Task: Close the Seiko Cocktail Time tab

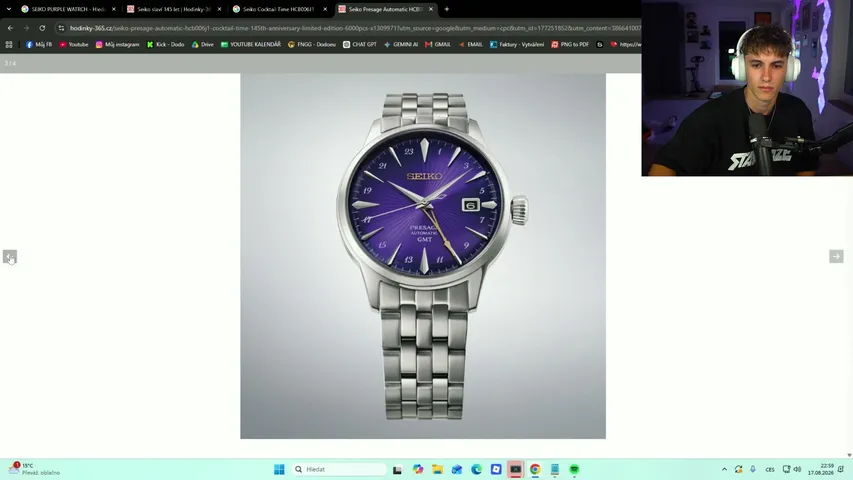Action: pyautogui.click(x=325, y=9)
